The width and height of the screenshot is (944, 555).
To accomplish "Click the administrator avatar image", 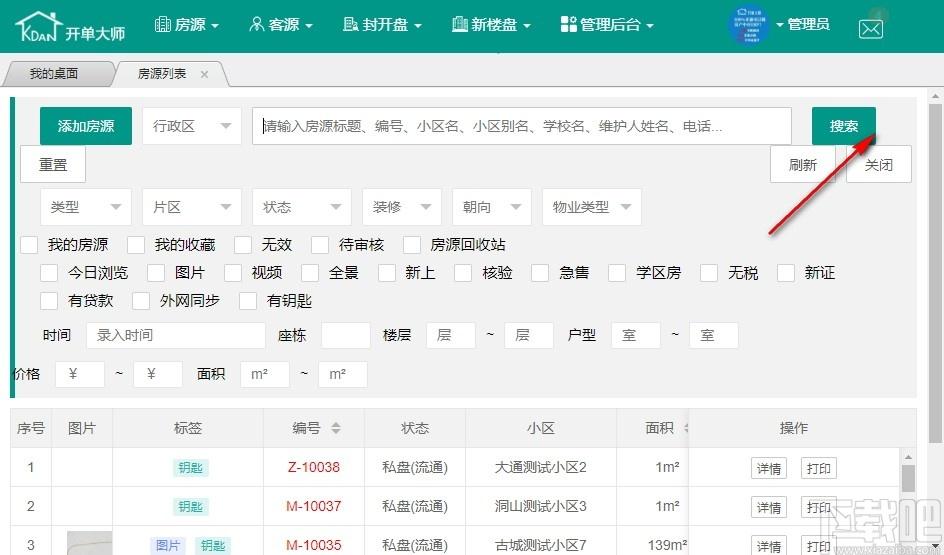I will (x=748, y=25).
